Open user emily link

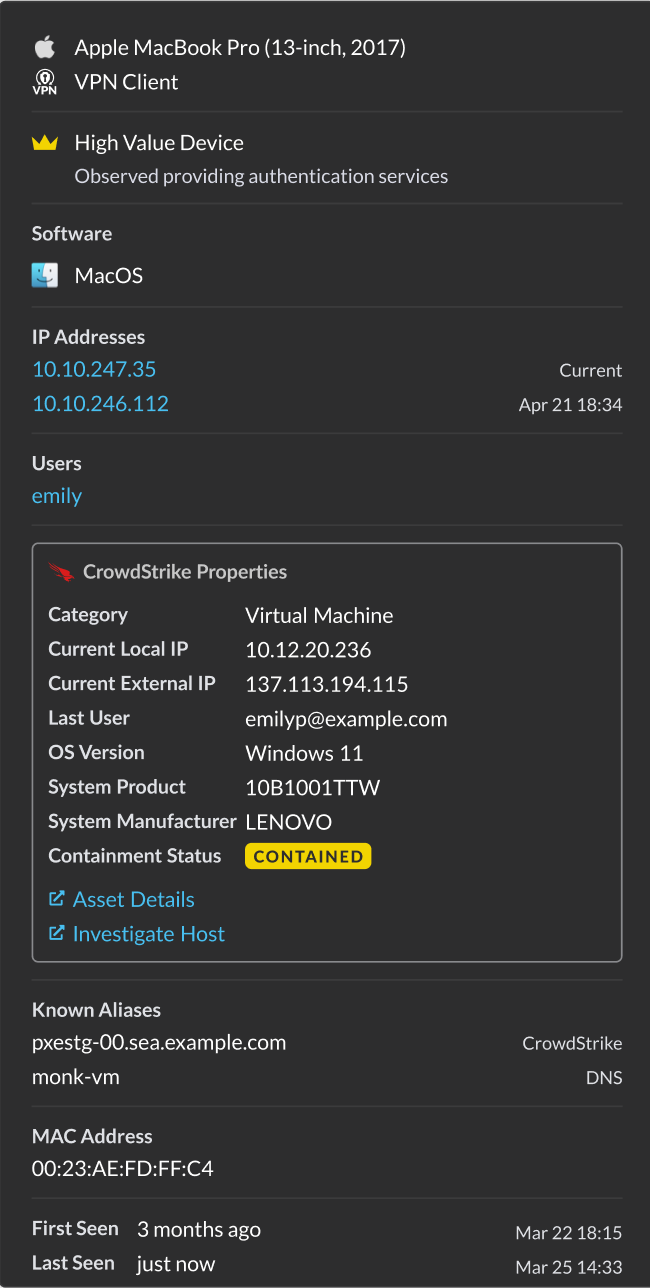(x=57, y=495)
